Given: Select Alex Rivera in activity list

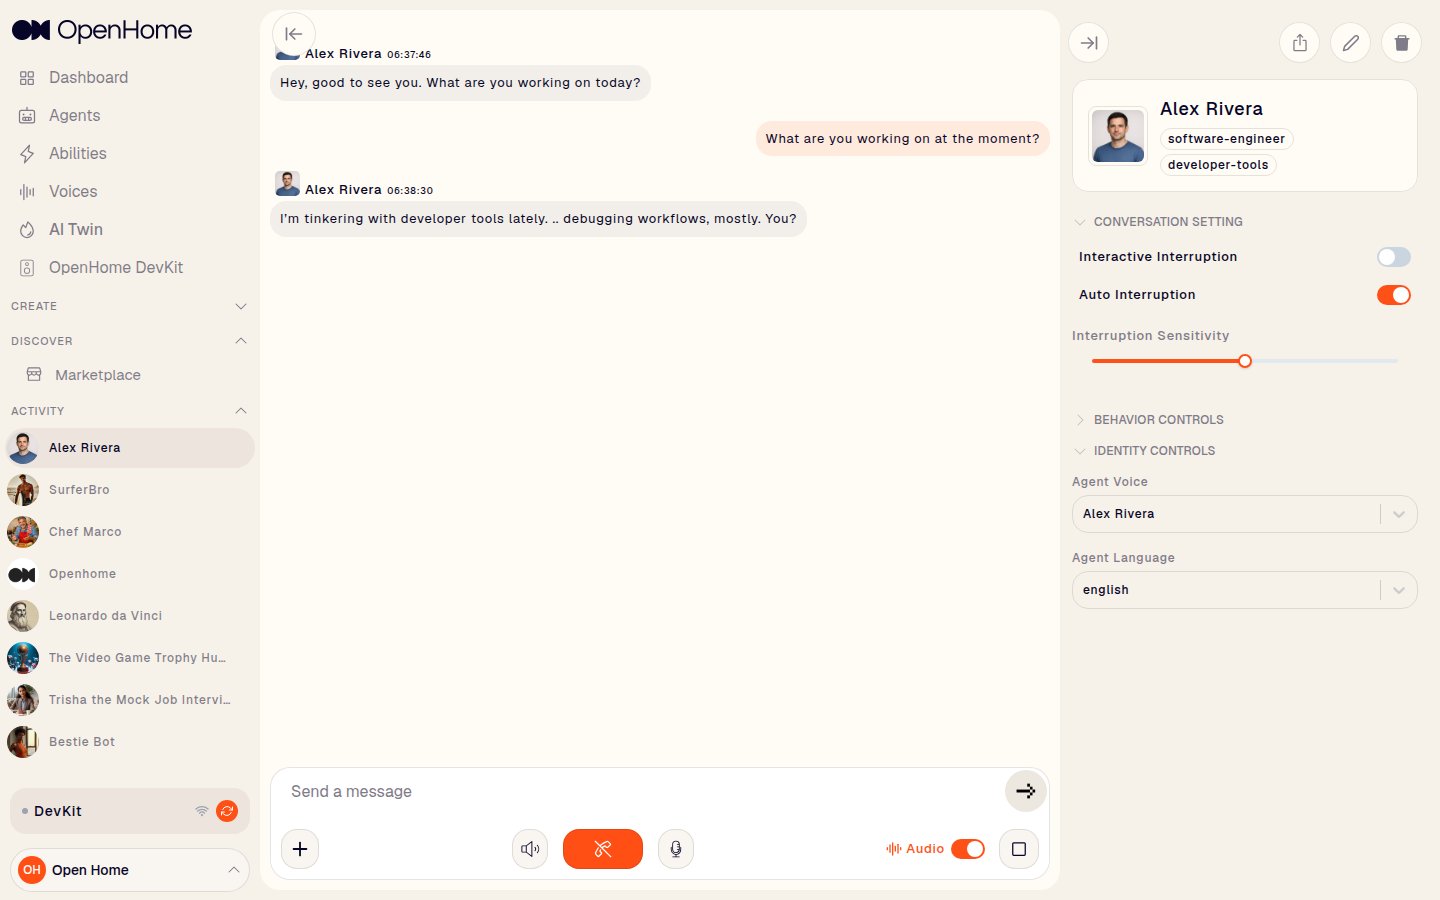Looking at the screenshot, I should point(130,448).
